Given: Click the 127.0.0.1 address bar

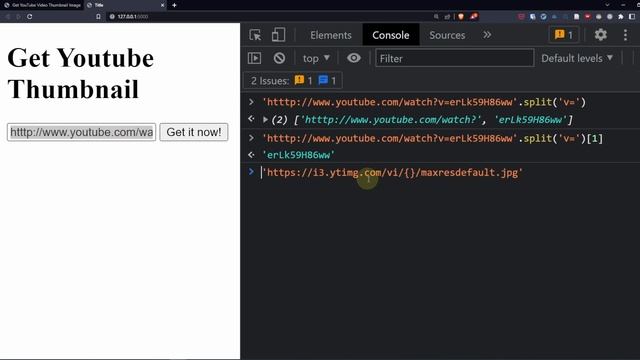Looking at the screenshot, I should click(269, 17).
